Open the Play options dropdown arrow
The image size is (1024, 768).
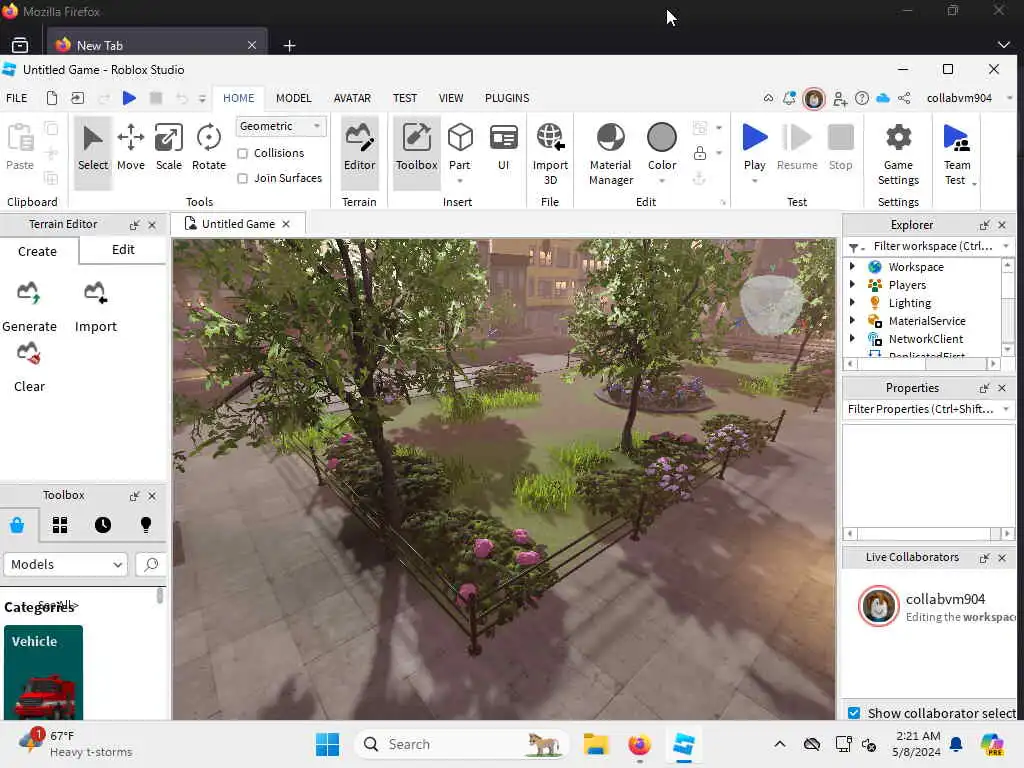tap(754, 181)
